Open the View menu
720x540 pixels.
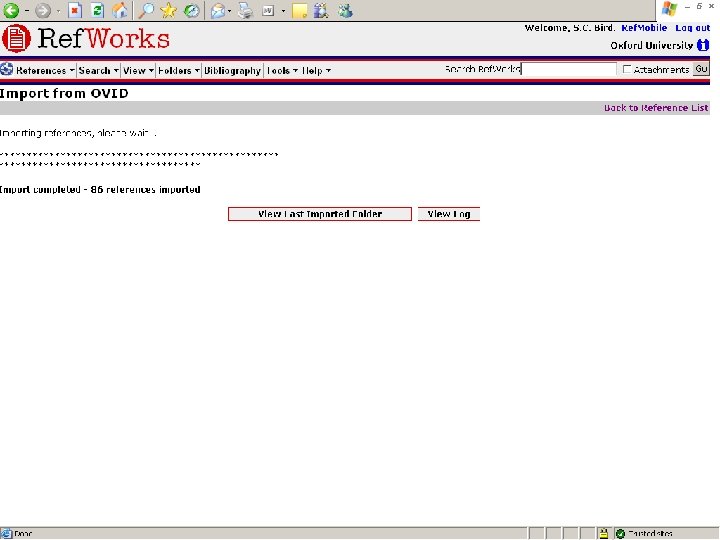138,70
